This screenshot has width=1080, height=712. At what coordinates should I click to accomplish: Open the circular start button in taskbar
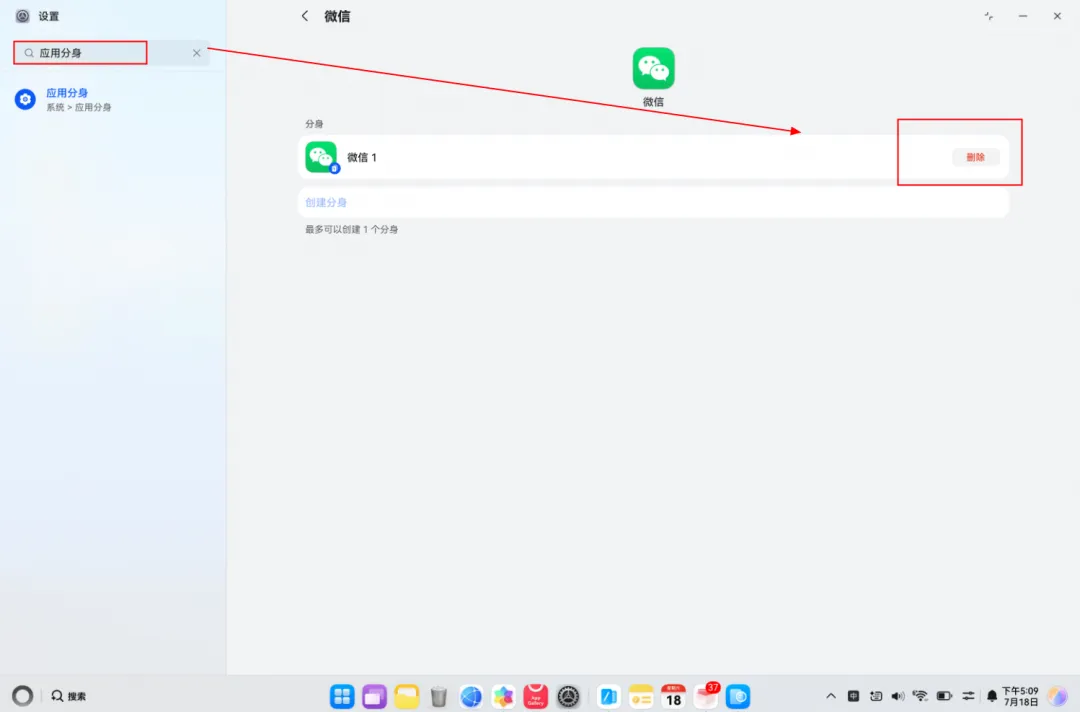pyautogui.click(x=23, y=695)
